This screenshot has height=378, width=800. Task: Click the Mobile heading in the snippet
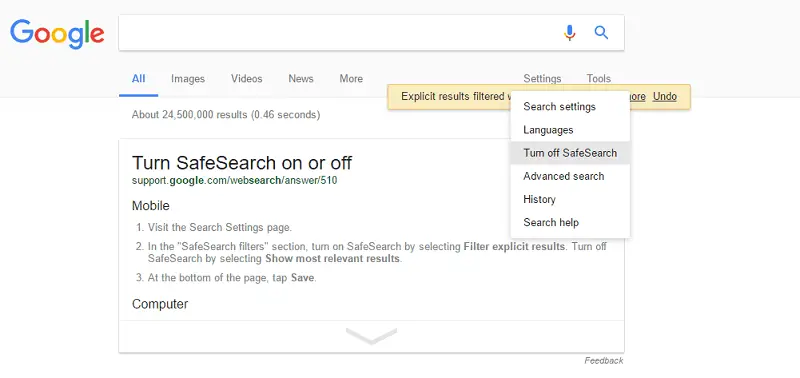coord(151,206)
